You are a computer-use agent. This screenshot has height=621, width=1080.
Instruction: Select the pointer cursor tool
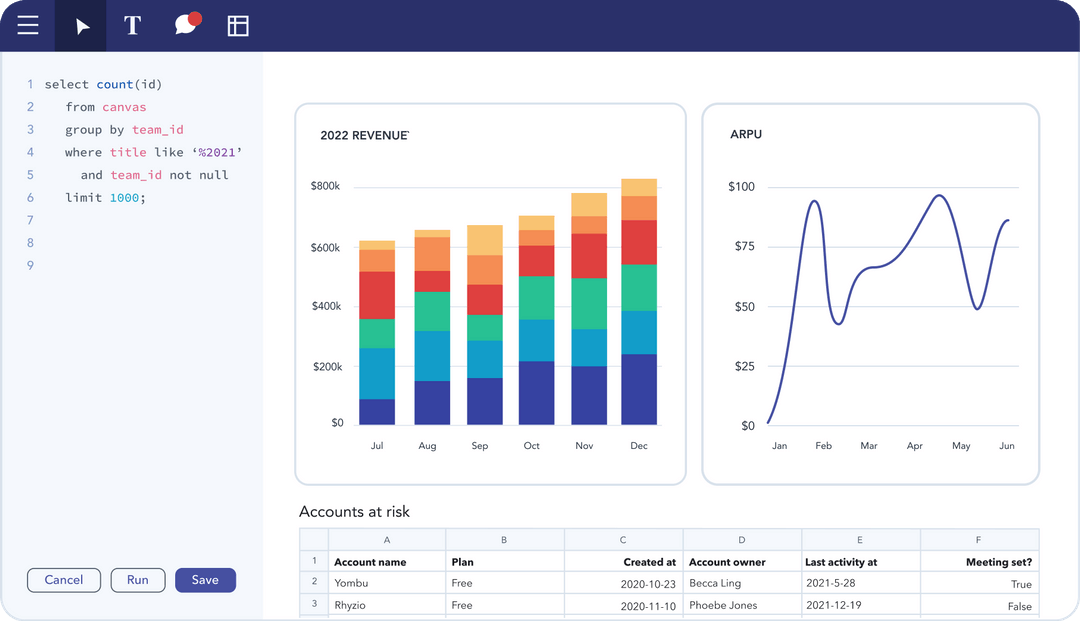pyautogui.click(x=81, y=25)
